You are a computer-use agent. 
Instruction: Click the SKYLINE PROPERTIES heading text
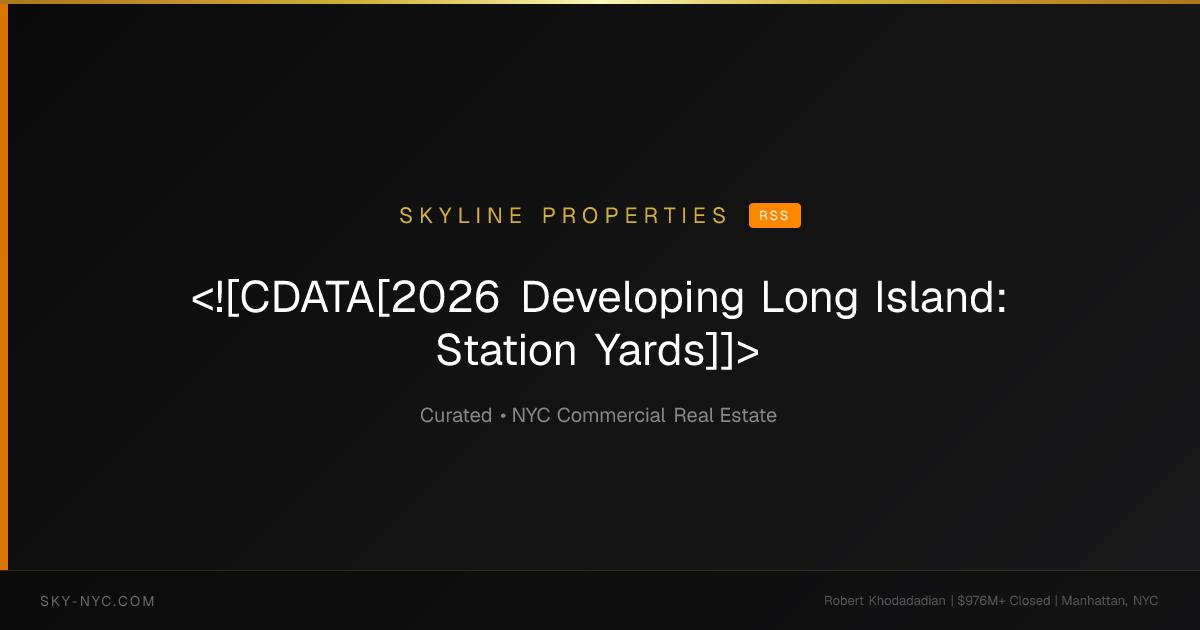(x=564, y=216)
